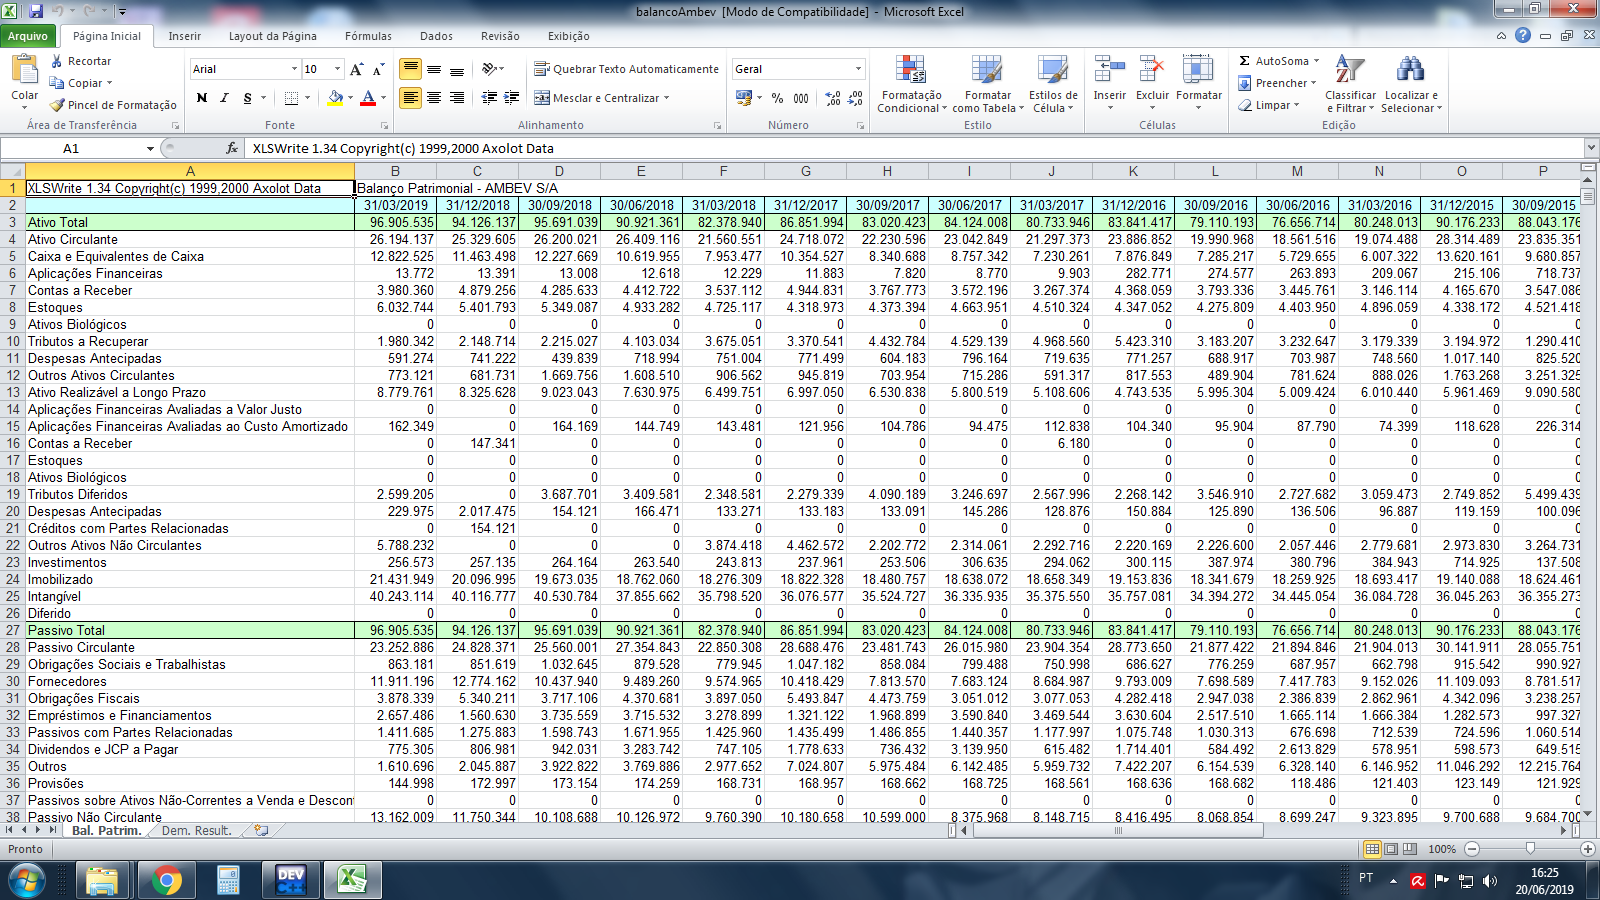The height and width of the screenshot is (900, 1600).
Task: Decrease font size with small A
Action: (378, 69)
